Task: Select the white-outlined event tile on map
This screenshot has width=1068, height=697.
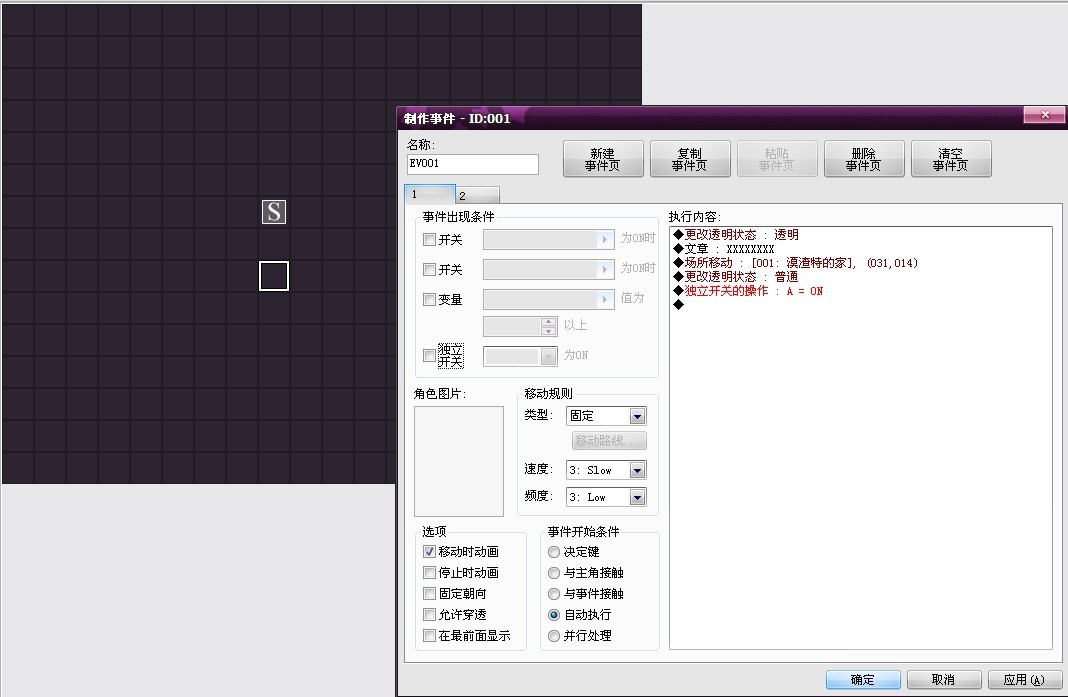Action: pyautogui.click(x=274, y=276)
